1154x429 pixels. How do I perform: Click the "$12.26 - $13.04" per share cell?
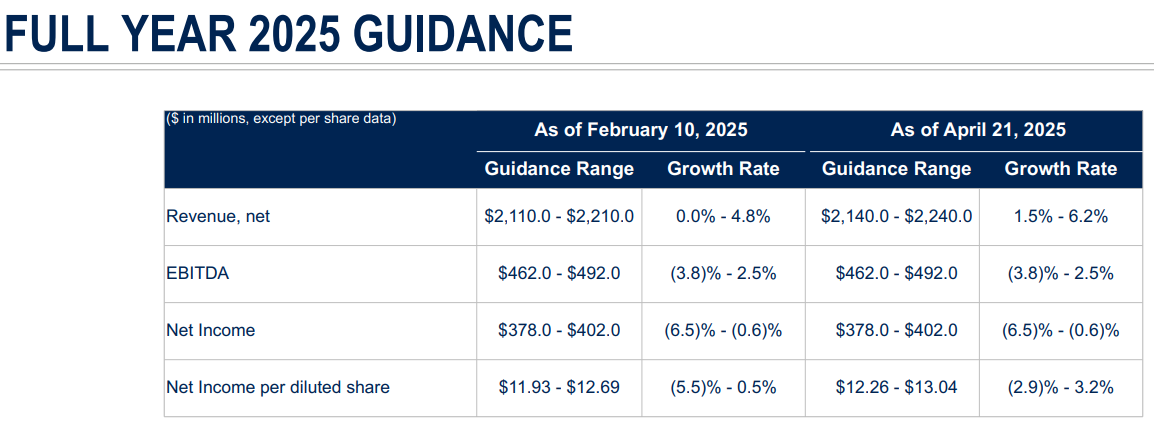(x=896, y=387)
